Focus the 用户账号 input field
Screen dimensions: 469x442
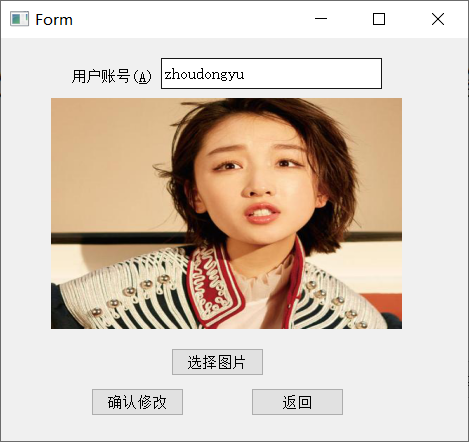coord(271,74)
